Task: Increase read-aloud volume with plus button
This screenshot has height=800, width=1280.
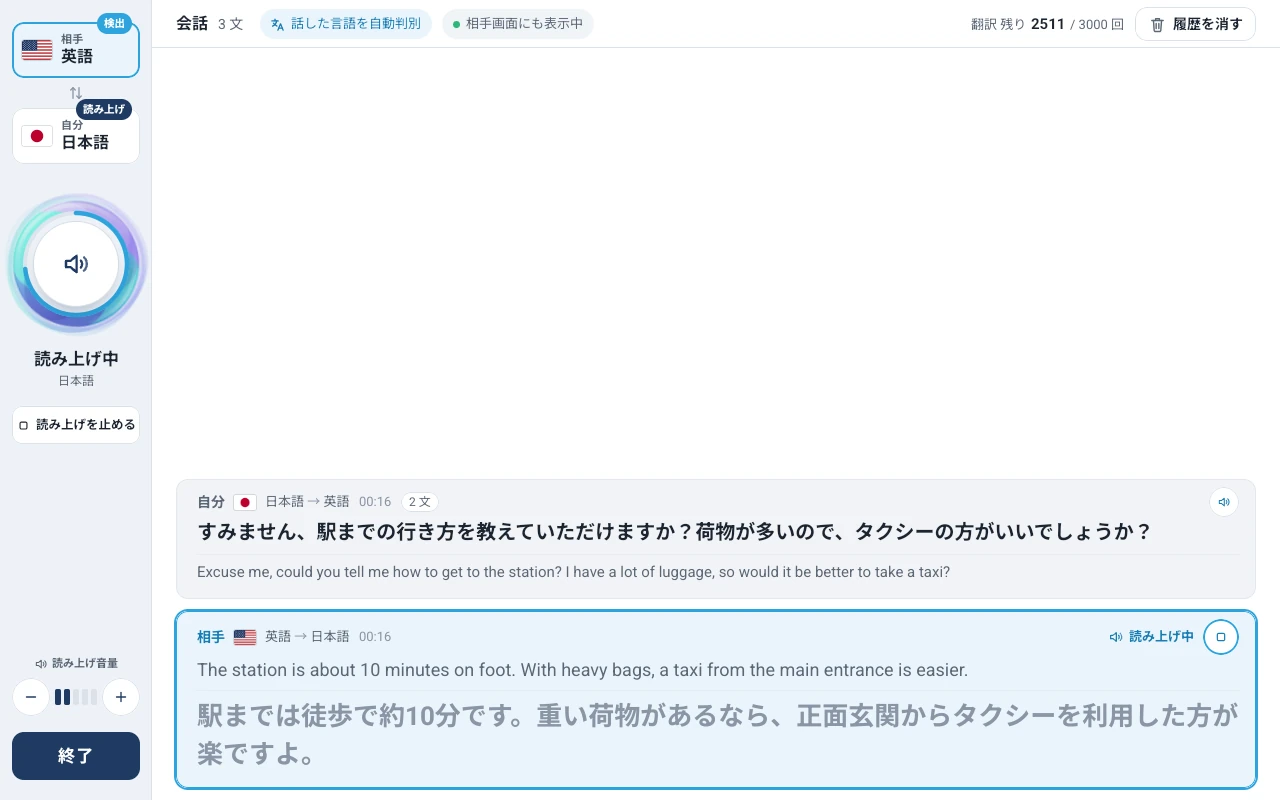Action: [121, 697]
